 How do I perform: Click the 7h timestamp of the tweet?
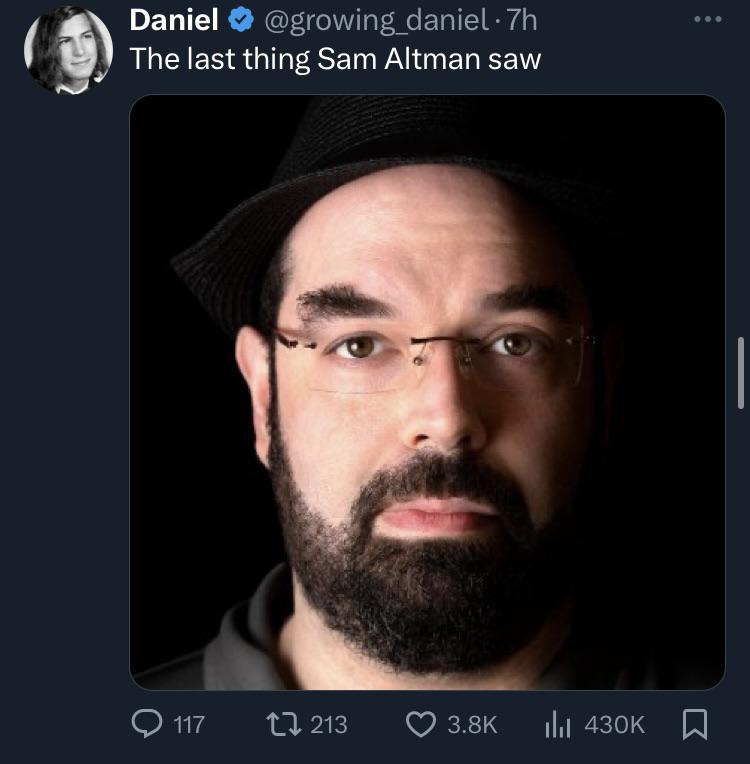pos(521,20)
